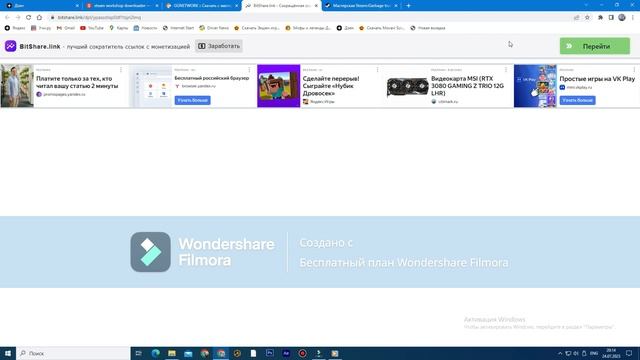The image size is (640, 360).
Task: Open options menu on the first ad
Action: (x=121, y=70)
